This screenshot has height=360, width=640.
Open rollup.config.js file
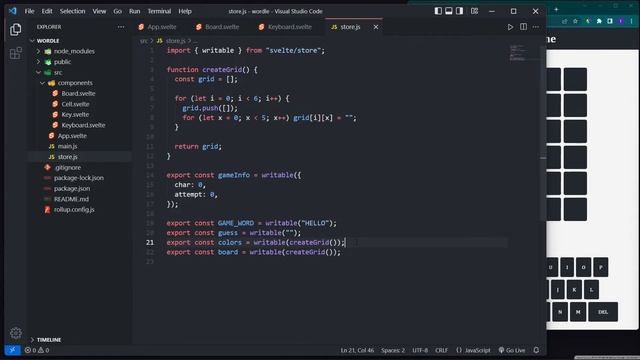coord(74,209)
